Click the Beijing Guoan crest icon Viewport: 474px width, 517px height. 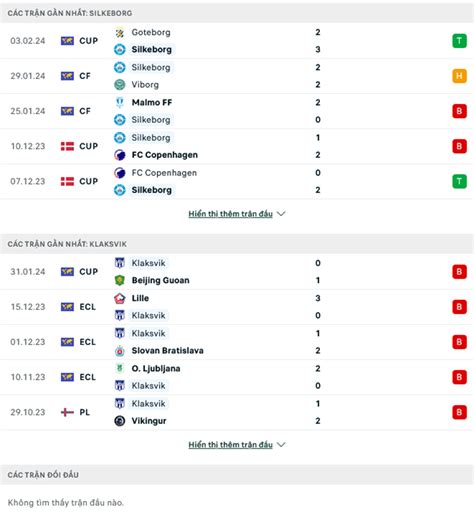point(120,280)
